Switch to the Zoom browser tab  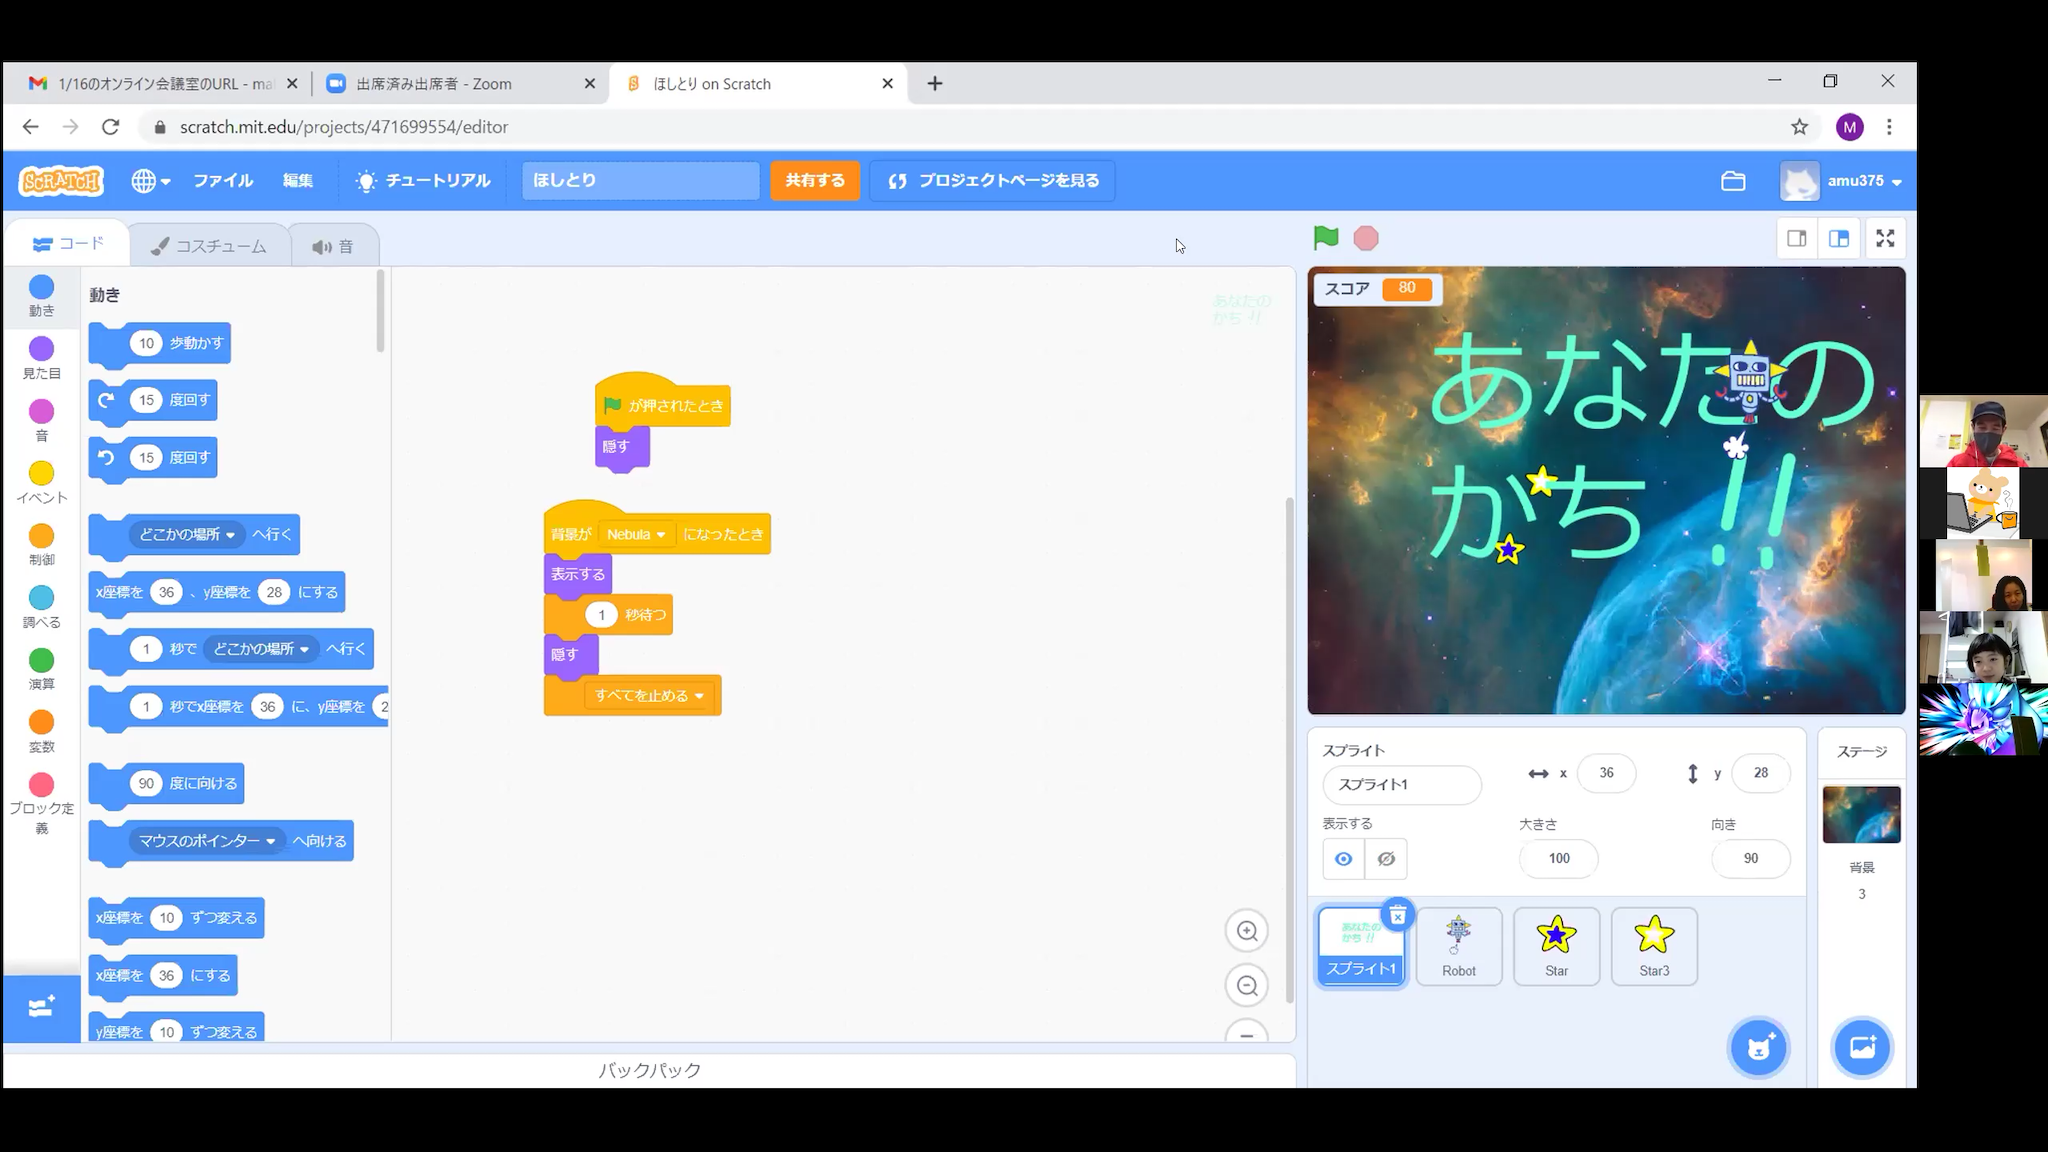459,84
